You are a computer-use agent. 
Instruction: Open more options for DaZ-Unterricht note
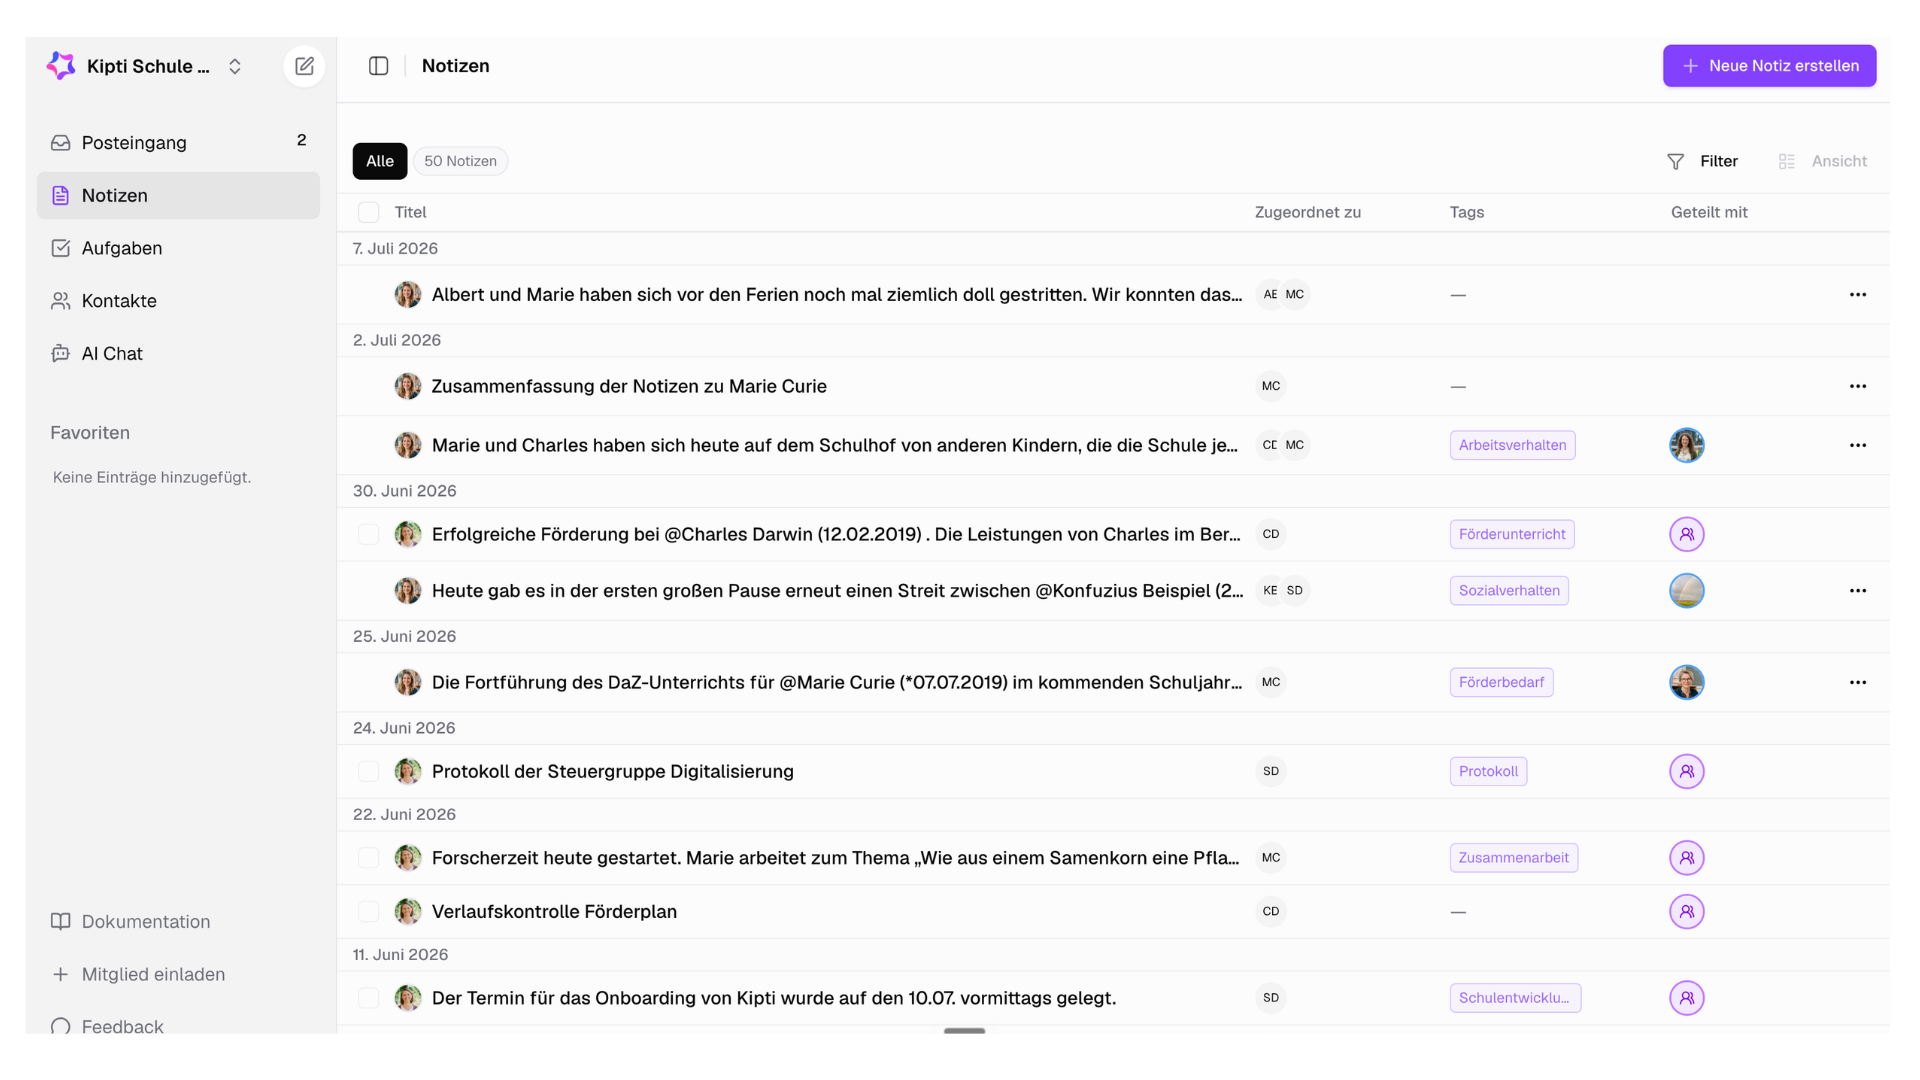(x=1858, y=683)
